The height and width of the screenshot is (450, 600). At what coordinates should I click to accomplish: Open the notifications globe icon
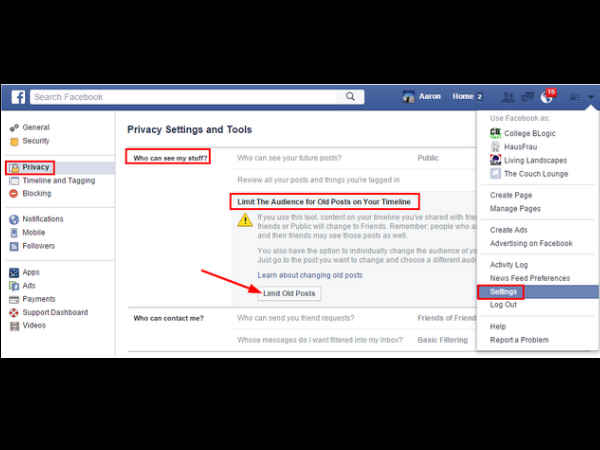546,97
